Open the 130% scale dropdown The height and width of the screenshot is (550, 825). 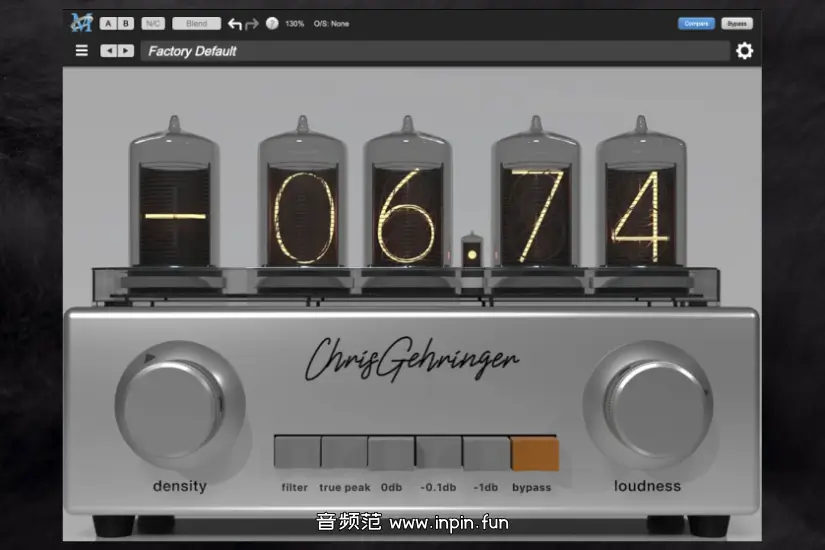(295, 24)
